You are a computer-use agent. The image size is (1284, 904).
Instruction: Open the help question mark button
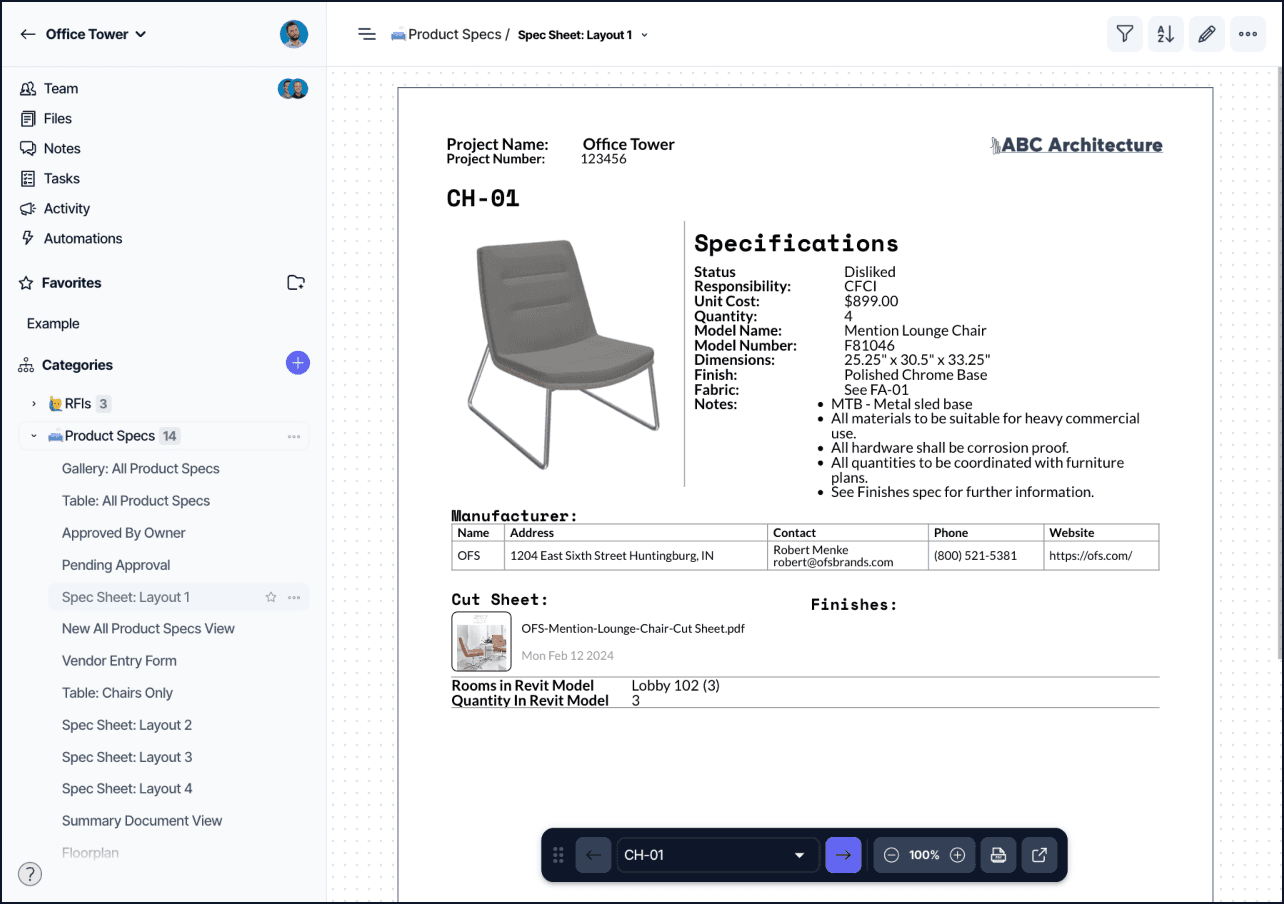coord(30,874)
